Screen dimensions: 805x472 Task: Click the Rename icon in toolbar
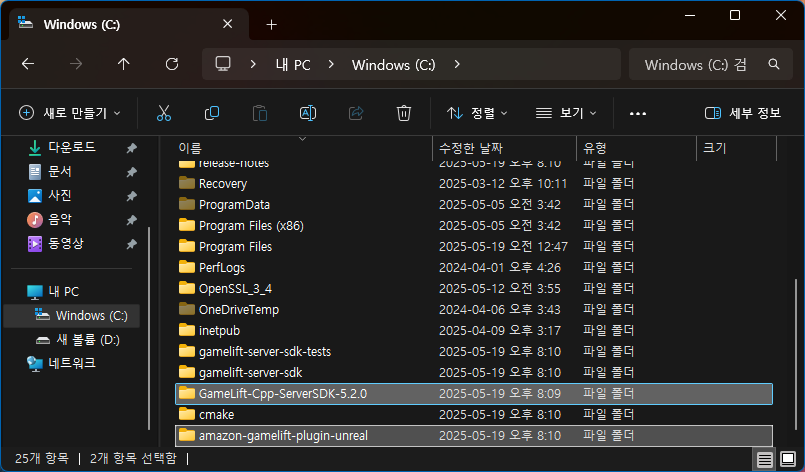pos(308,113)
